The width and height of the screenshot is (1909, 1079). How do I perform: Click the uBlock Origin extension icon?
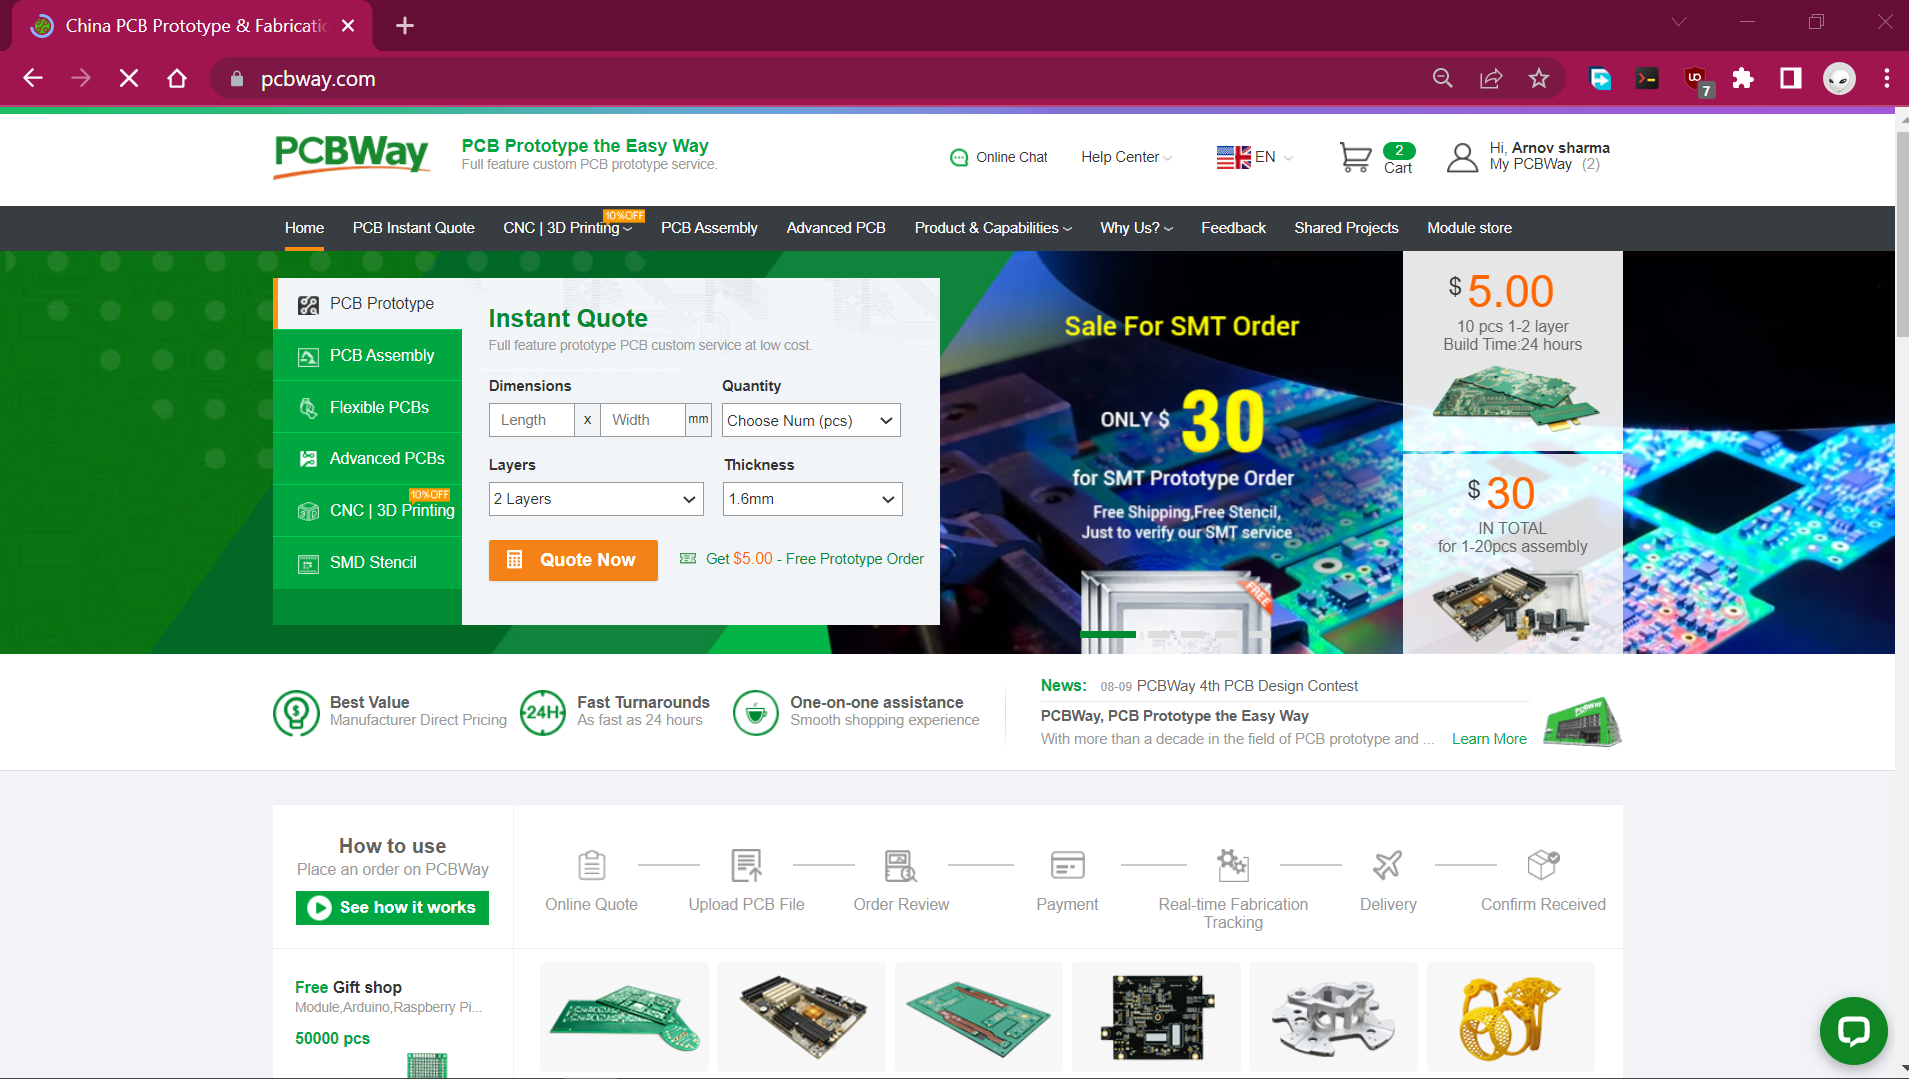[1697, 79]
